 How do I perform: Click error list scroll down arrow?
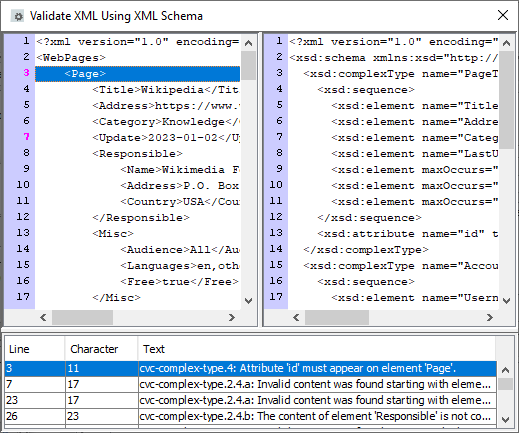point(506,419)
